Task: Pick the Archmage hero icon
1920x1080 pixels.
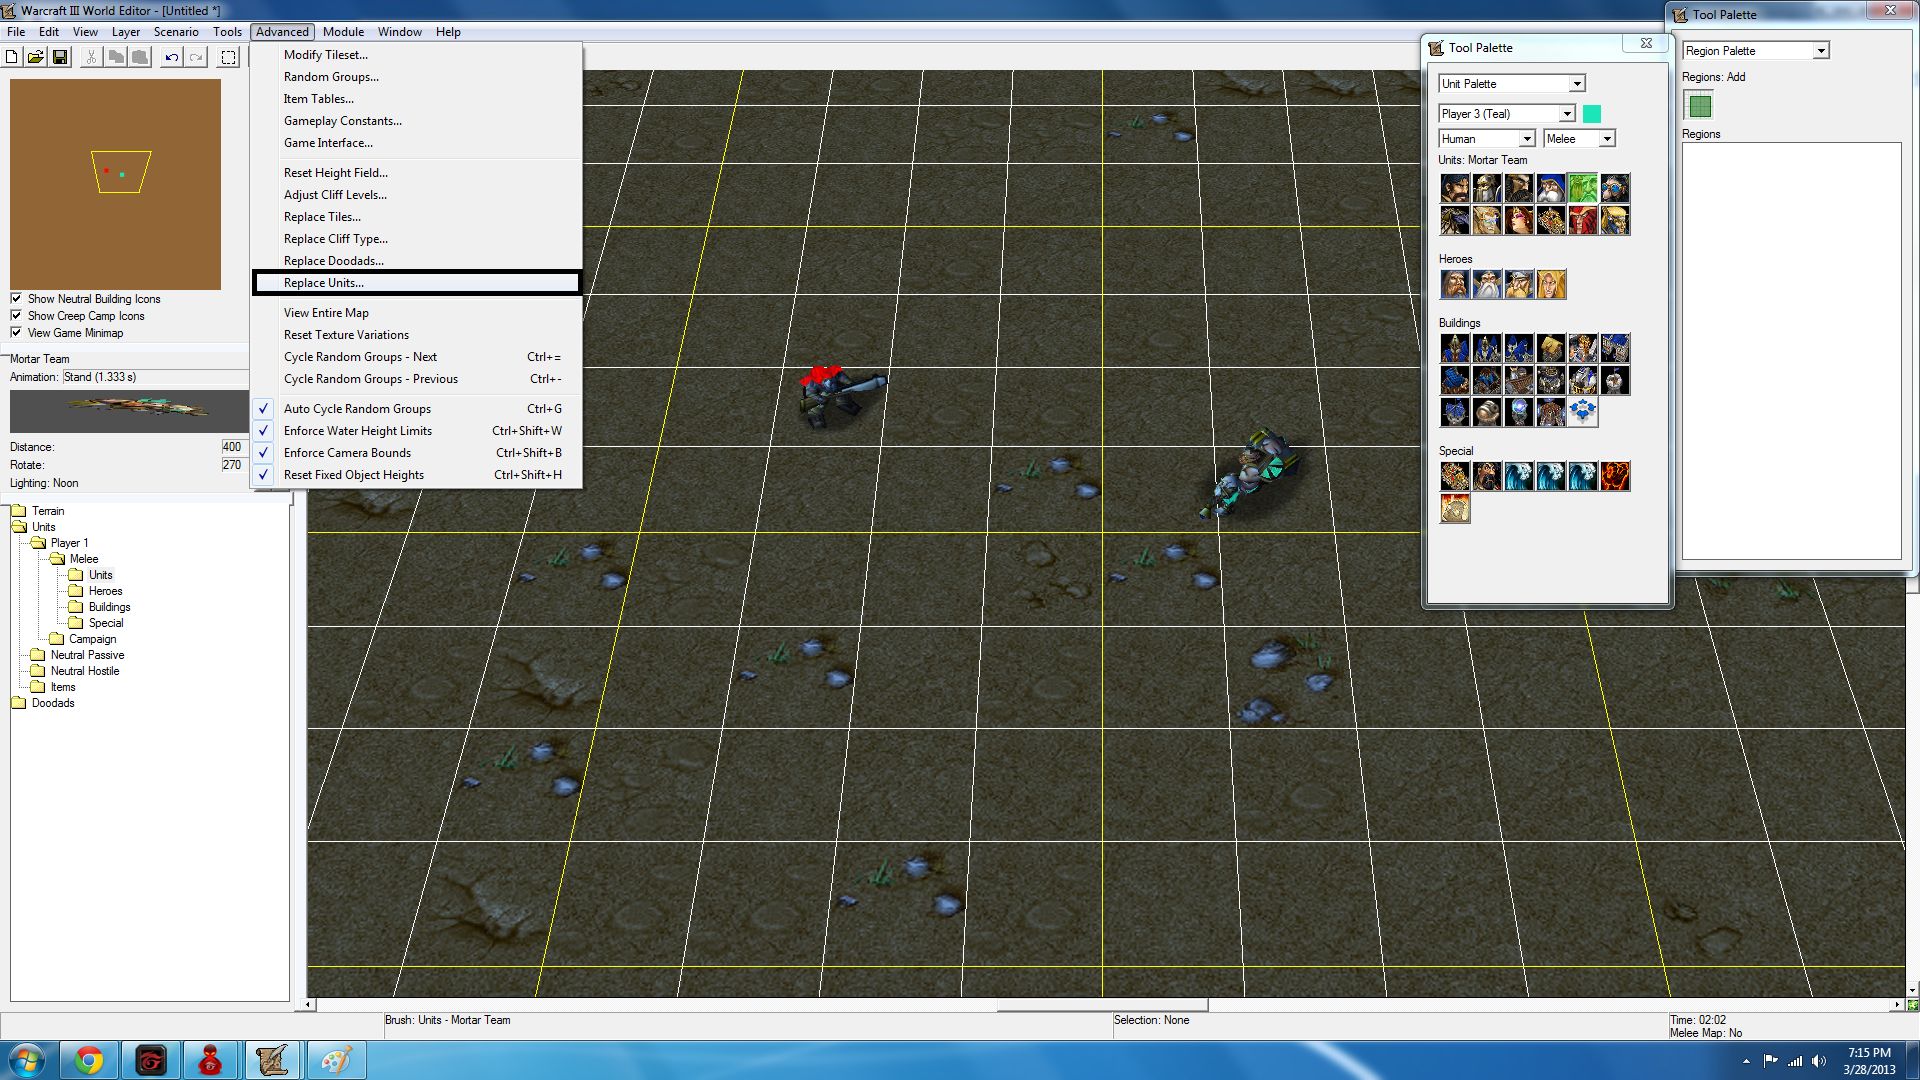Action: coord(1487,284)
